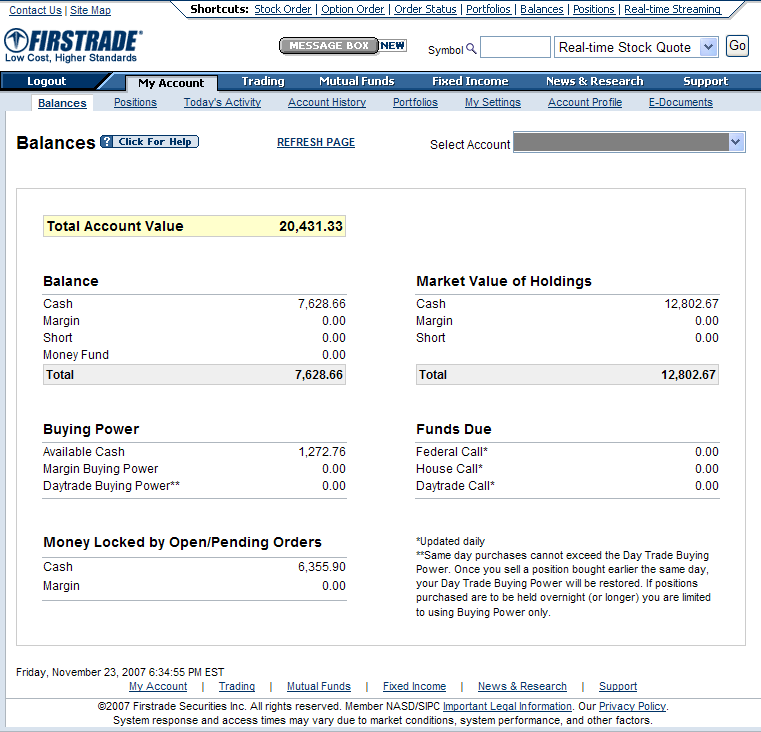This screenshot has width=761, height=732.
Task: Click the footer My Account link
Action: pyautogui.click(x=158, y=686)
